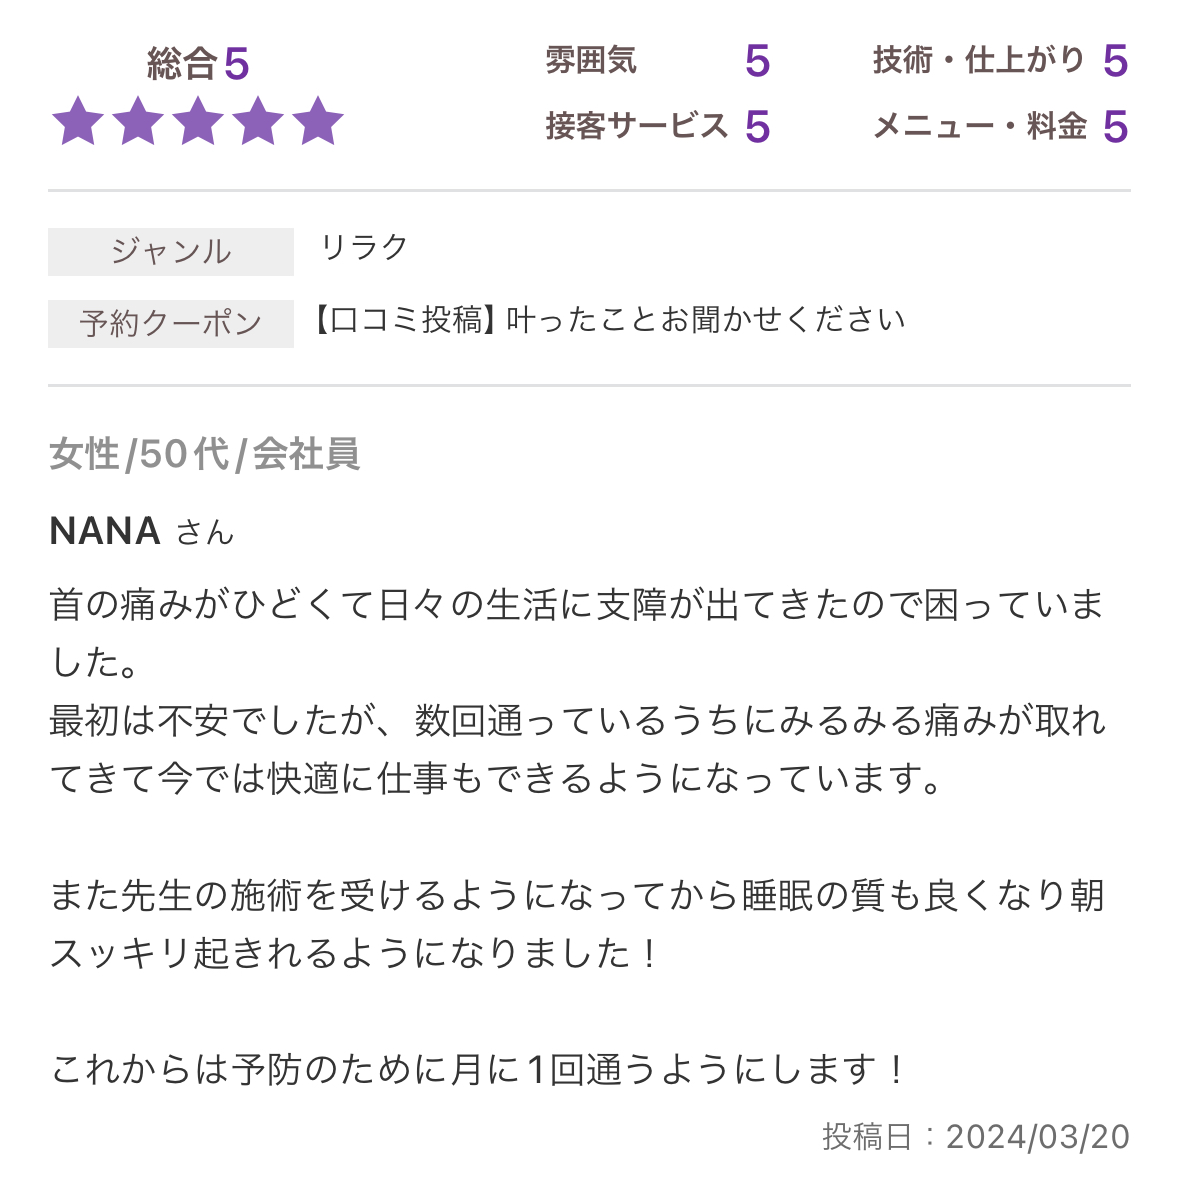This screenshot has height=1195, width=1179.
Task: Click the 予約クーポン label box
Action: pyautogui.click(x=171, y=323)
